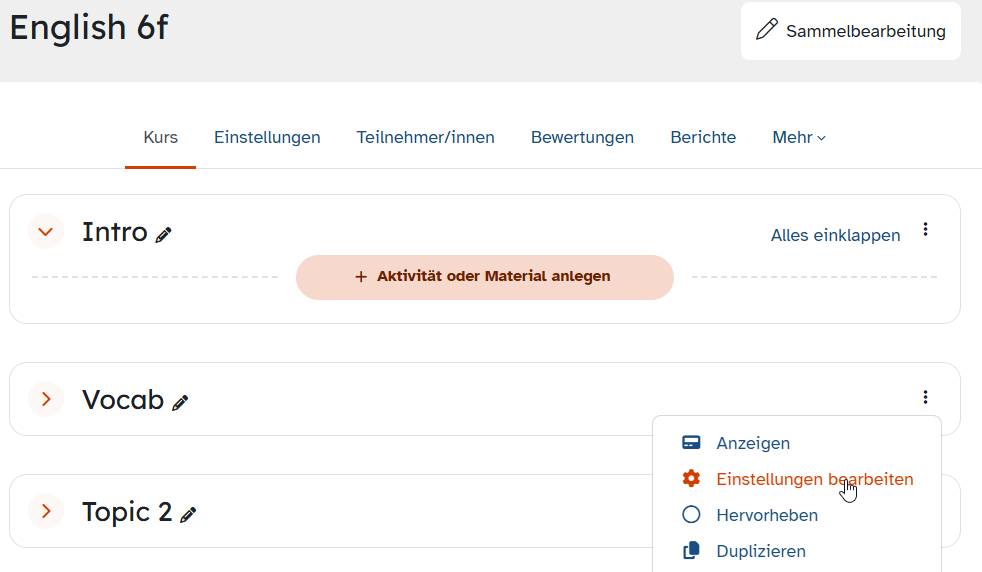Click the pencil icon next to Intro
Screen dimensions: 982x572
[x=163, y=235]
